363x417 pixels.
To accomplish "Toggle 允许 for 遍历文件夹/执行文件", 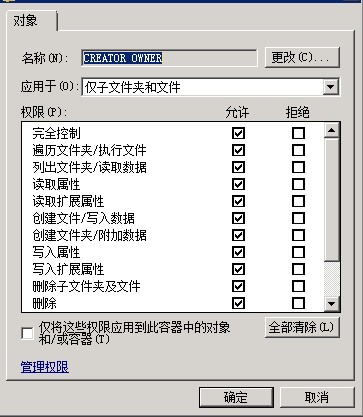I will coord(238,150).
